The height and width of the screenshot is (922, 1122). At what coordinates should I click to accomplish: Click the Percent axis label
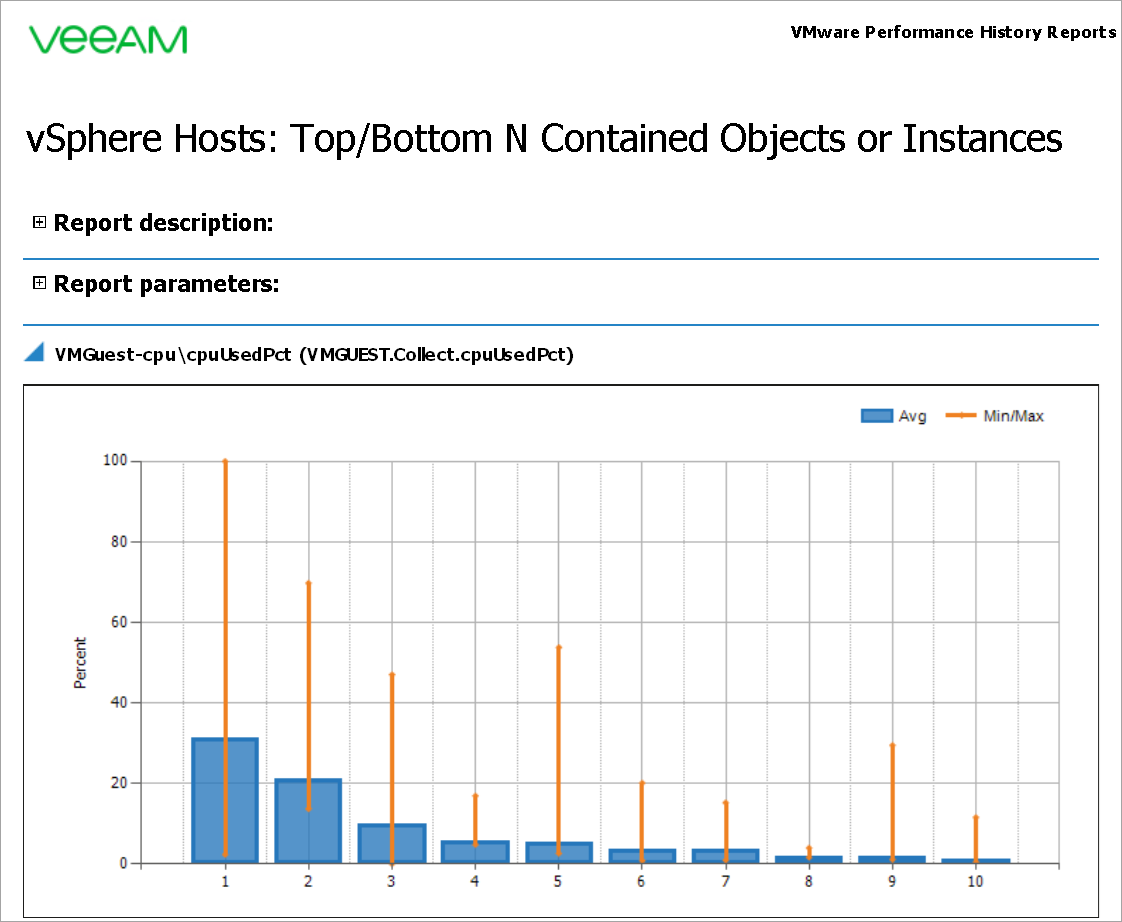[x=79, y=663]
